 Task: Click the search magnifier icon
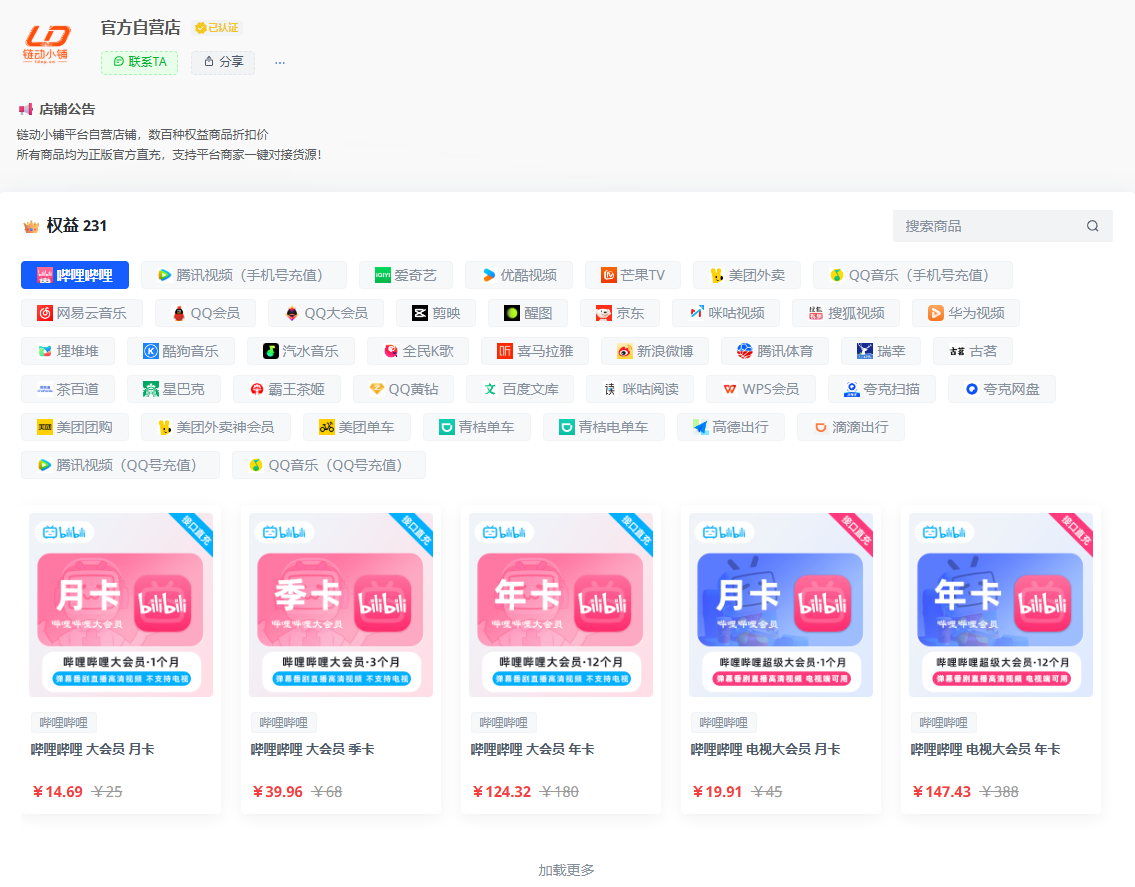(x=1092, y=226)
